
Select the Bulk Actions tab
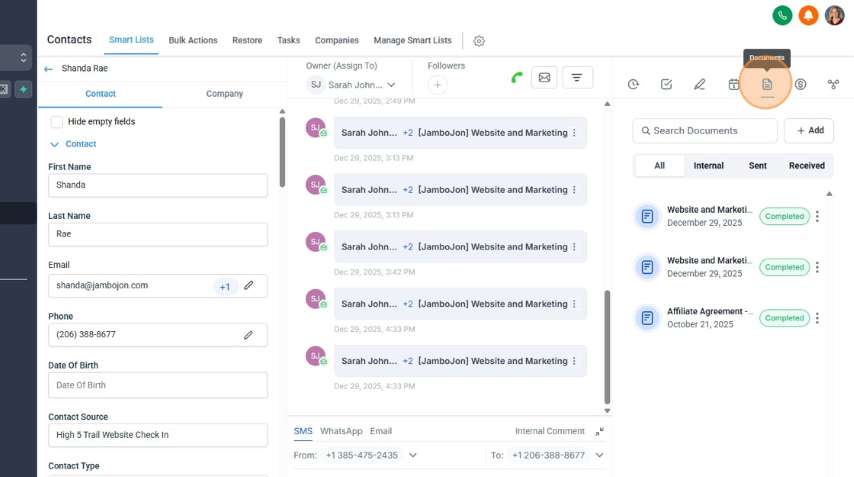click(193, 40)
